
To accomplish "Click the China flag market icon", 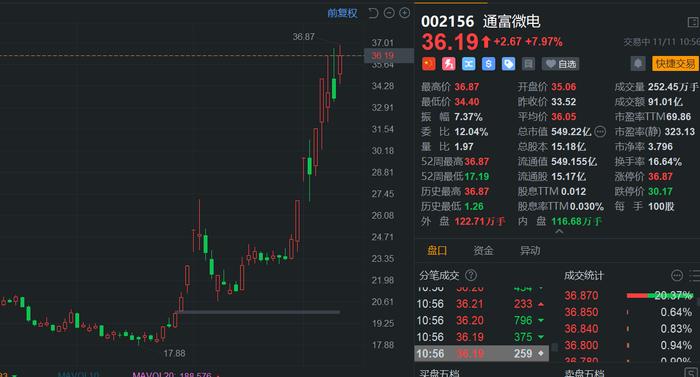I will (429, 64).
